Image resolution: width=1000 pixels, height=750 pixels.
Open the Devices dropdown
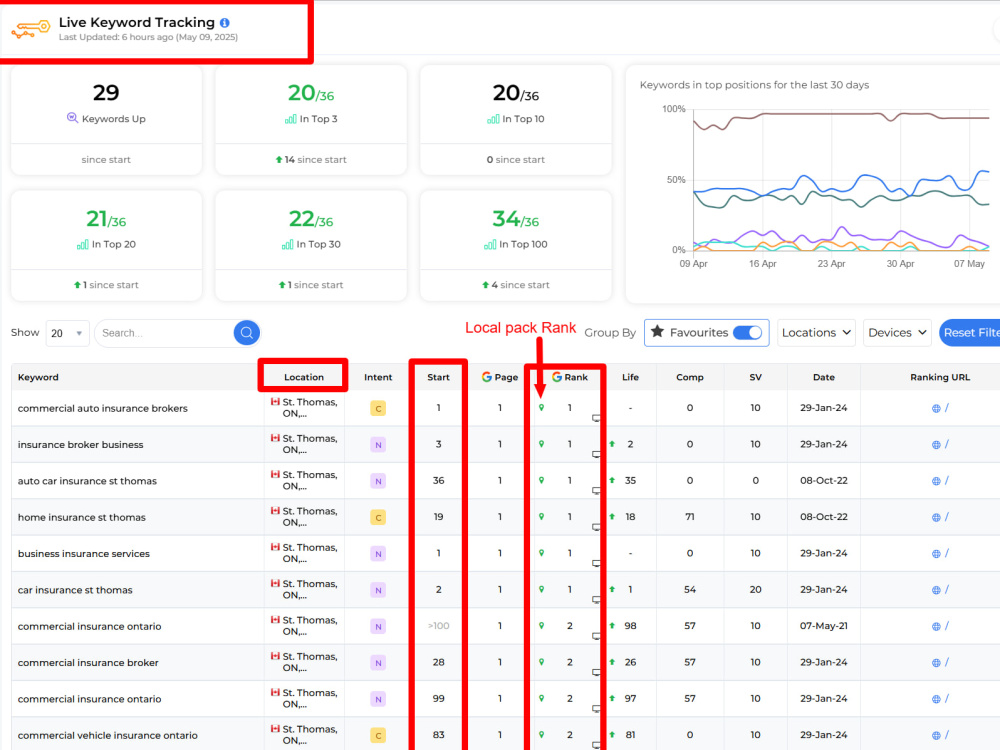(897, 332)
